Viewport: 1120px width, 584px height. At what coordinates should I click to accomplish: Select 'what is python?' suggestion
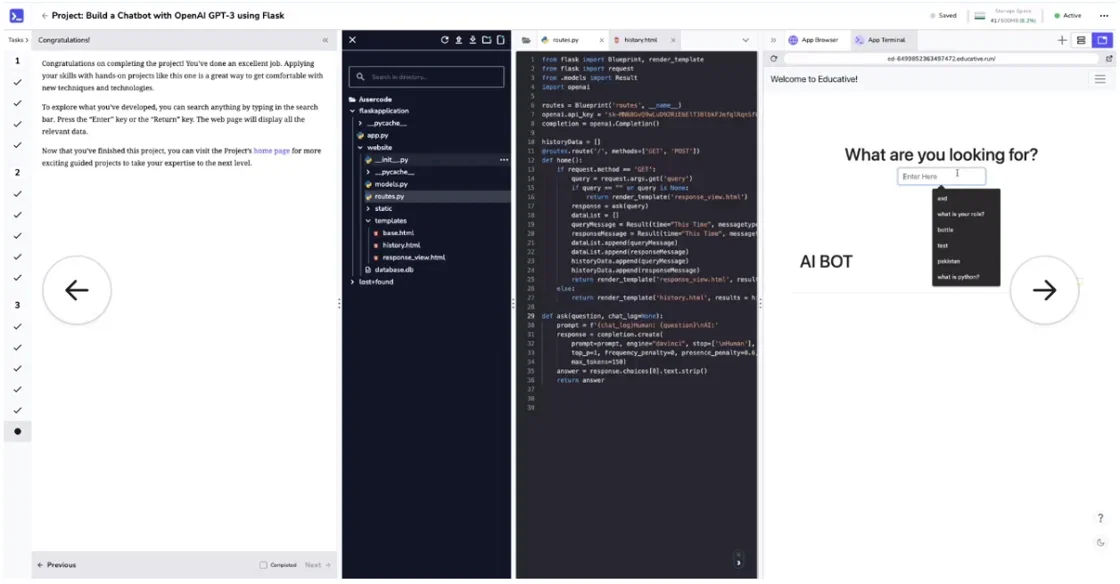[x=958, y=277]
